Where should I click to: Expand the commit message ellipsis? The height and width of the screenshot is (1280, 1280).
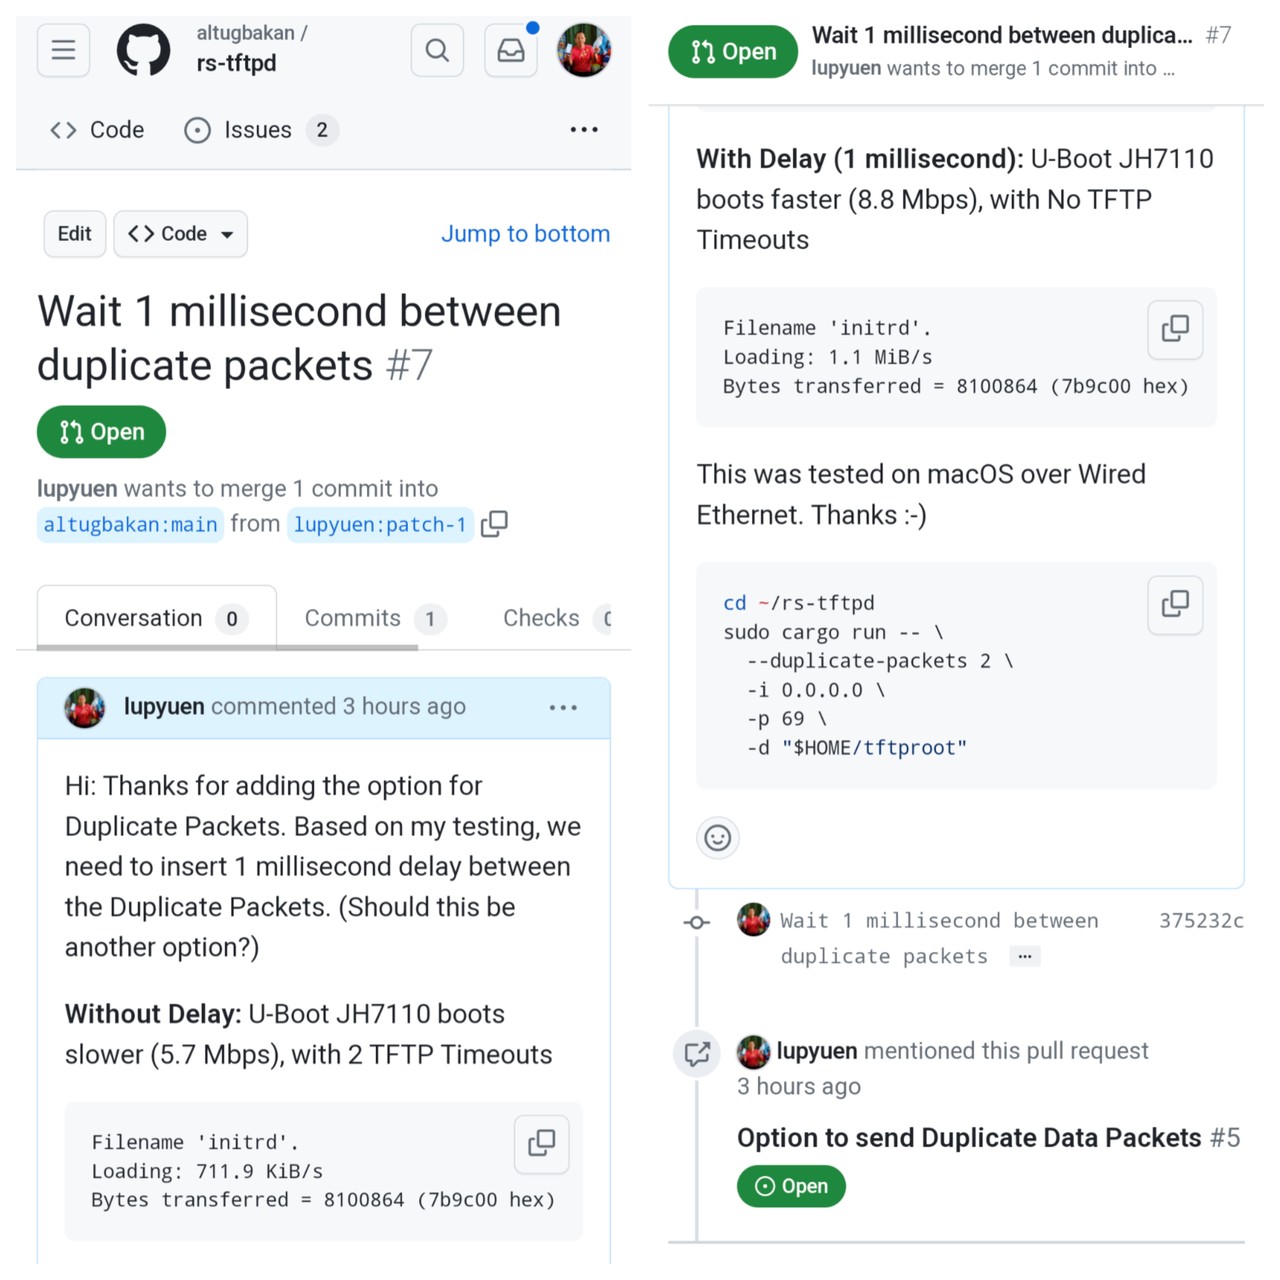tap(1024, 957)
